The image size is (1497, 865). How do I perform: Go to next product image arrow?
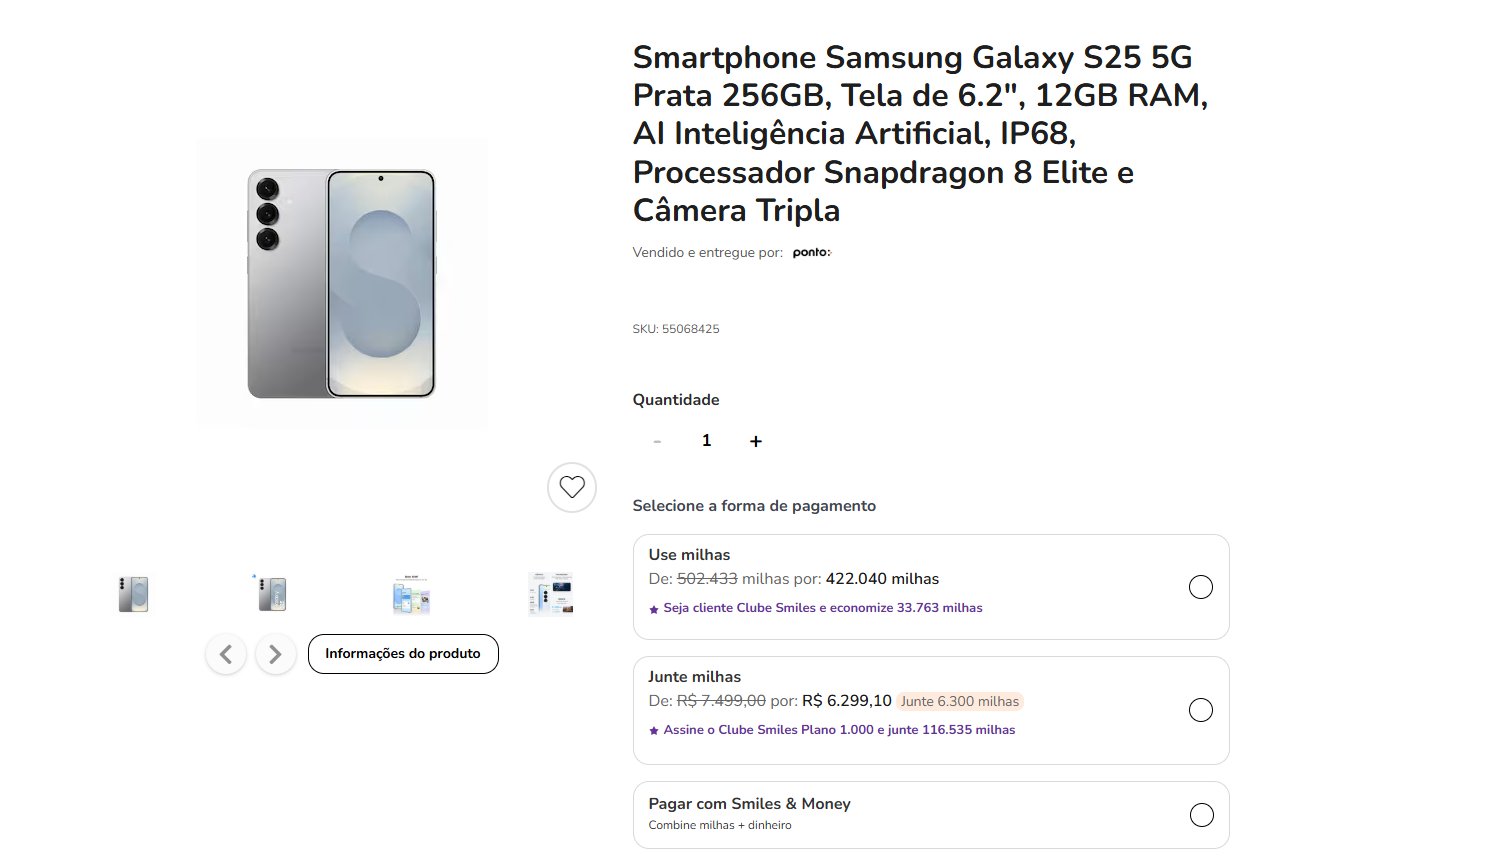pyautogui.click(x=275, y=654)
